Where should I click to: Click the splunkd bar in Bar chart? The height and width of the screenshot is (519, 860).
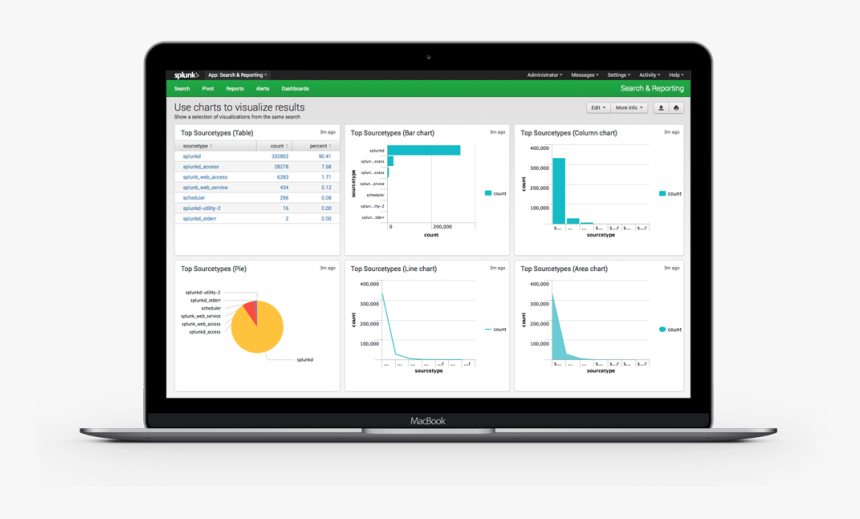click(423, 150)
